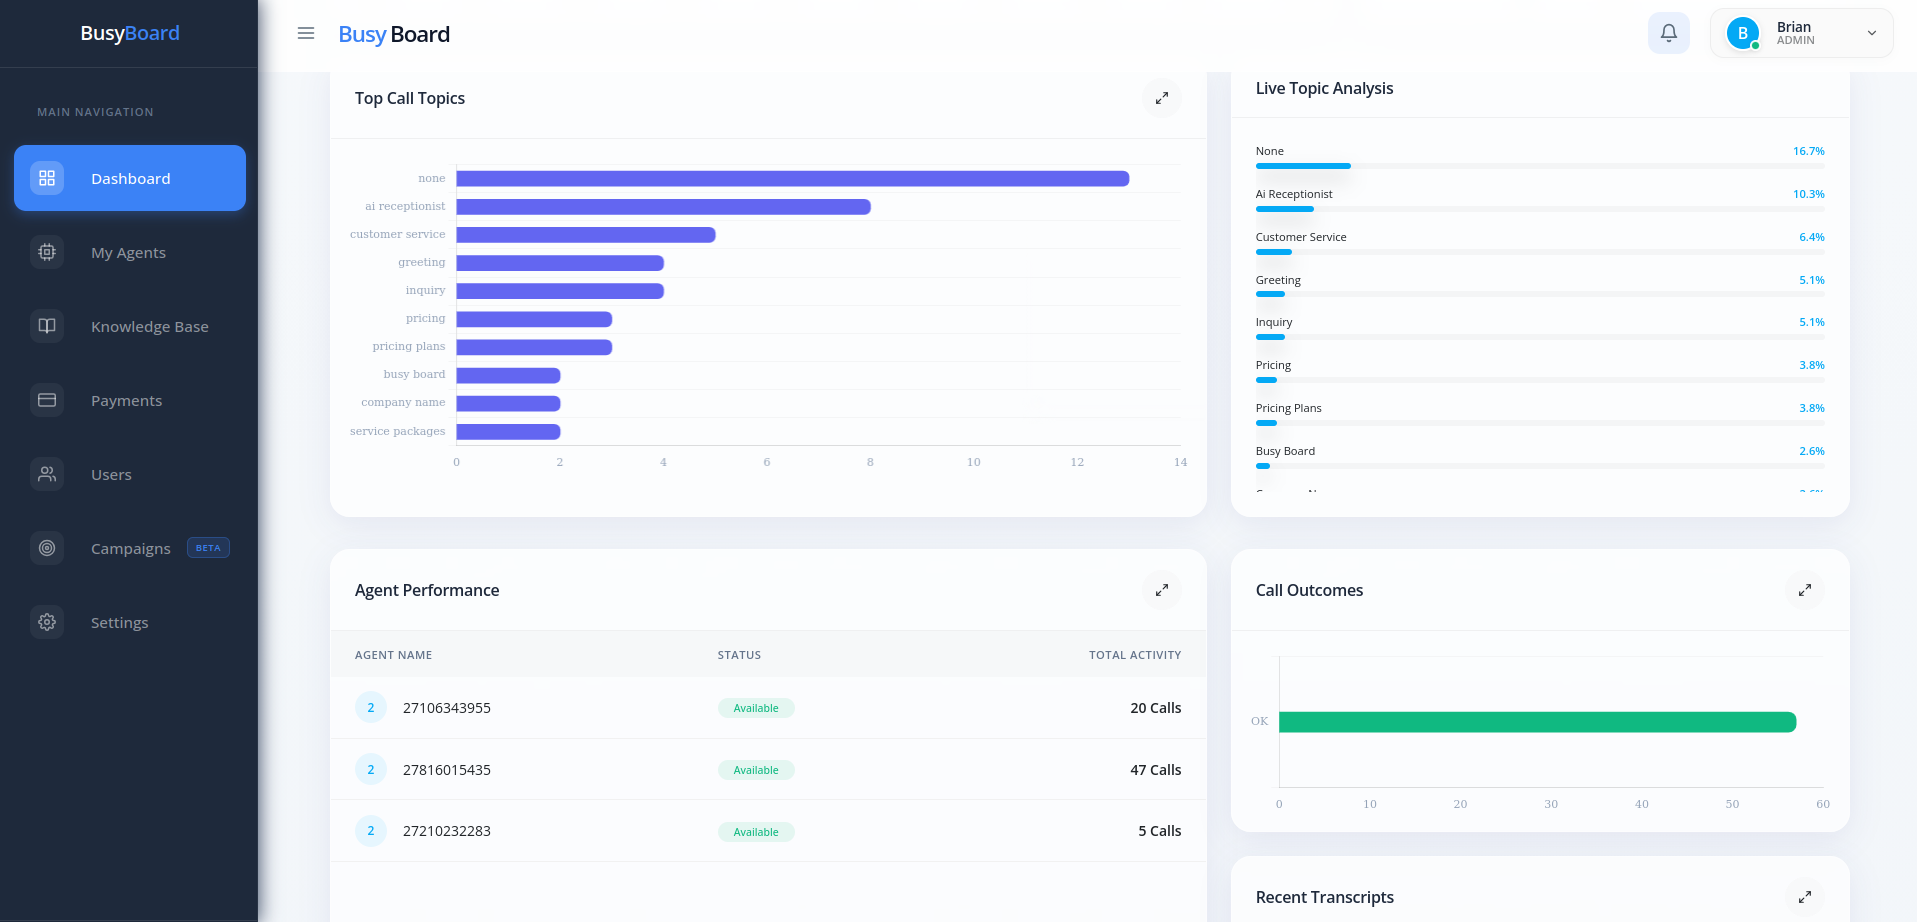The width and height of the screenshot is (1917, 922).
Task: Click the badge number for agent 27816015435
Action: 371,769
